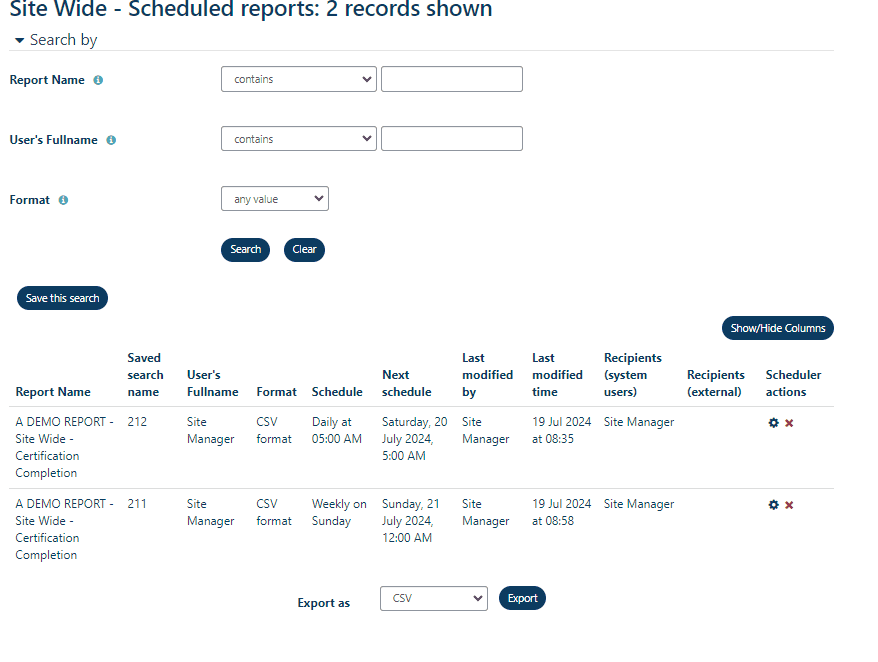Open the contains dropdown for User's Fullname
This screenshot has width=878, height=662.
[x=298, y=138]
